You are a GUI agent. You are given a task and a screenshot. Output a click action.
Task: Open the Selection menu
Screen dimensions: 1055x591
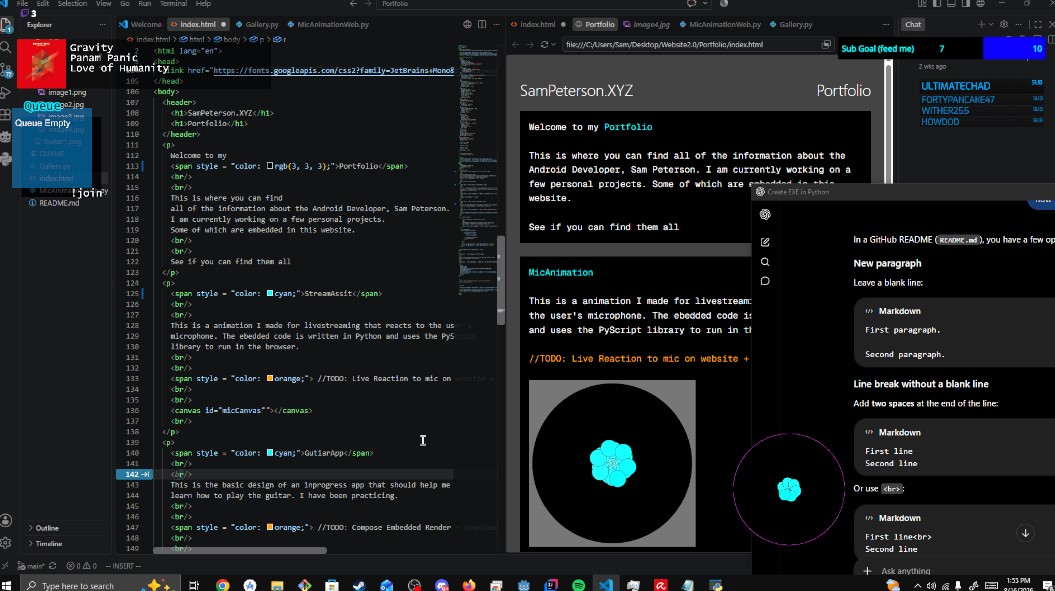click(72, 3)
